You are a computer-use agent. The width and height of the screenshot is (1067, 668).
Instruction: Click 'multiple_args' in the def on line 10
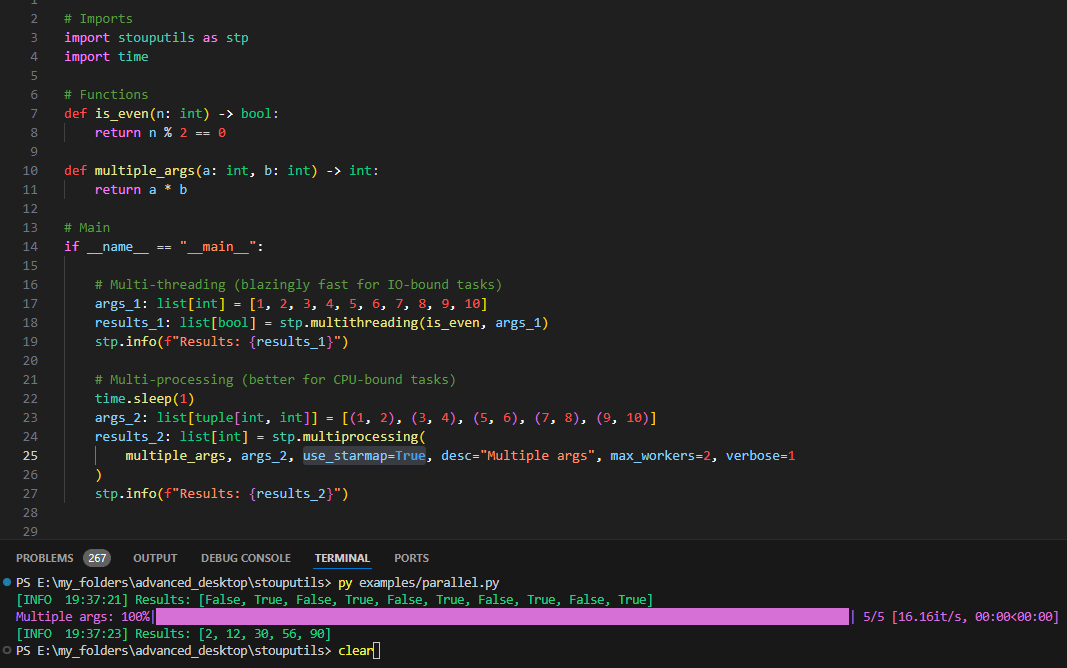pos(144,171)
